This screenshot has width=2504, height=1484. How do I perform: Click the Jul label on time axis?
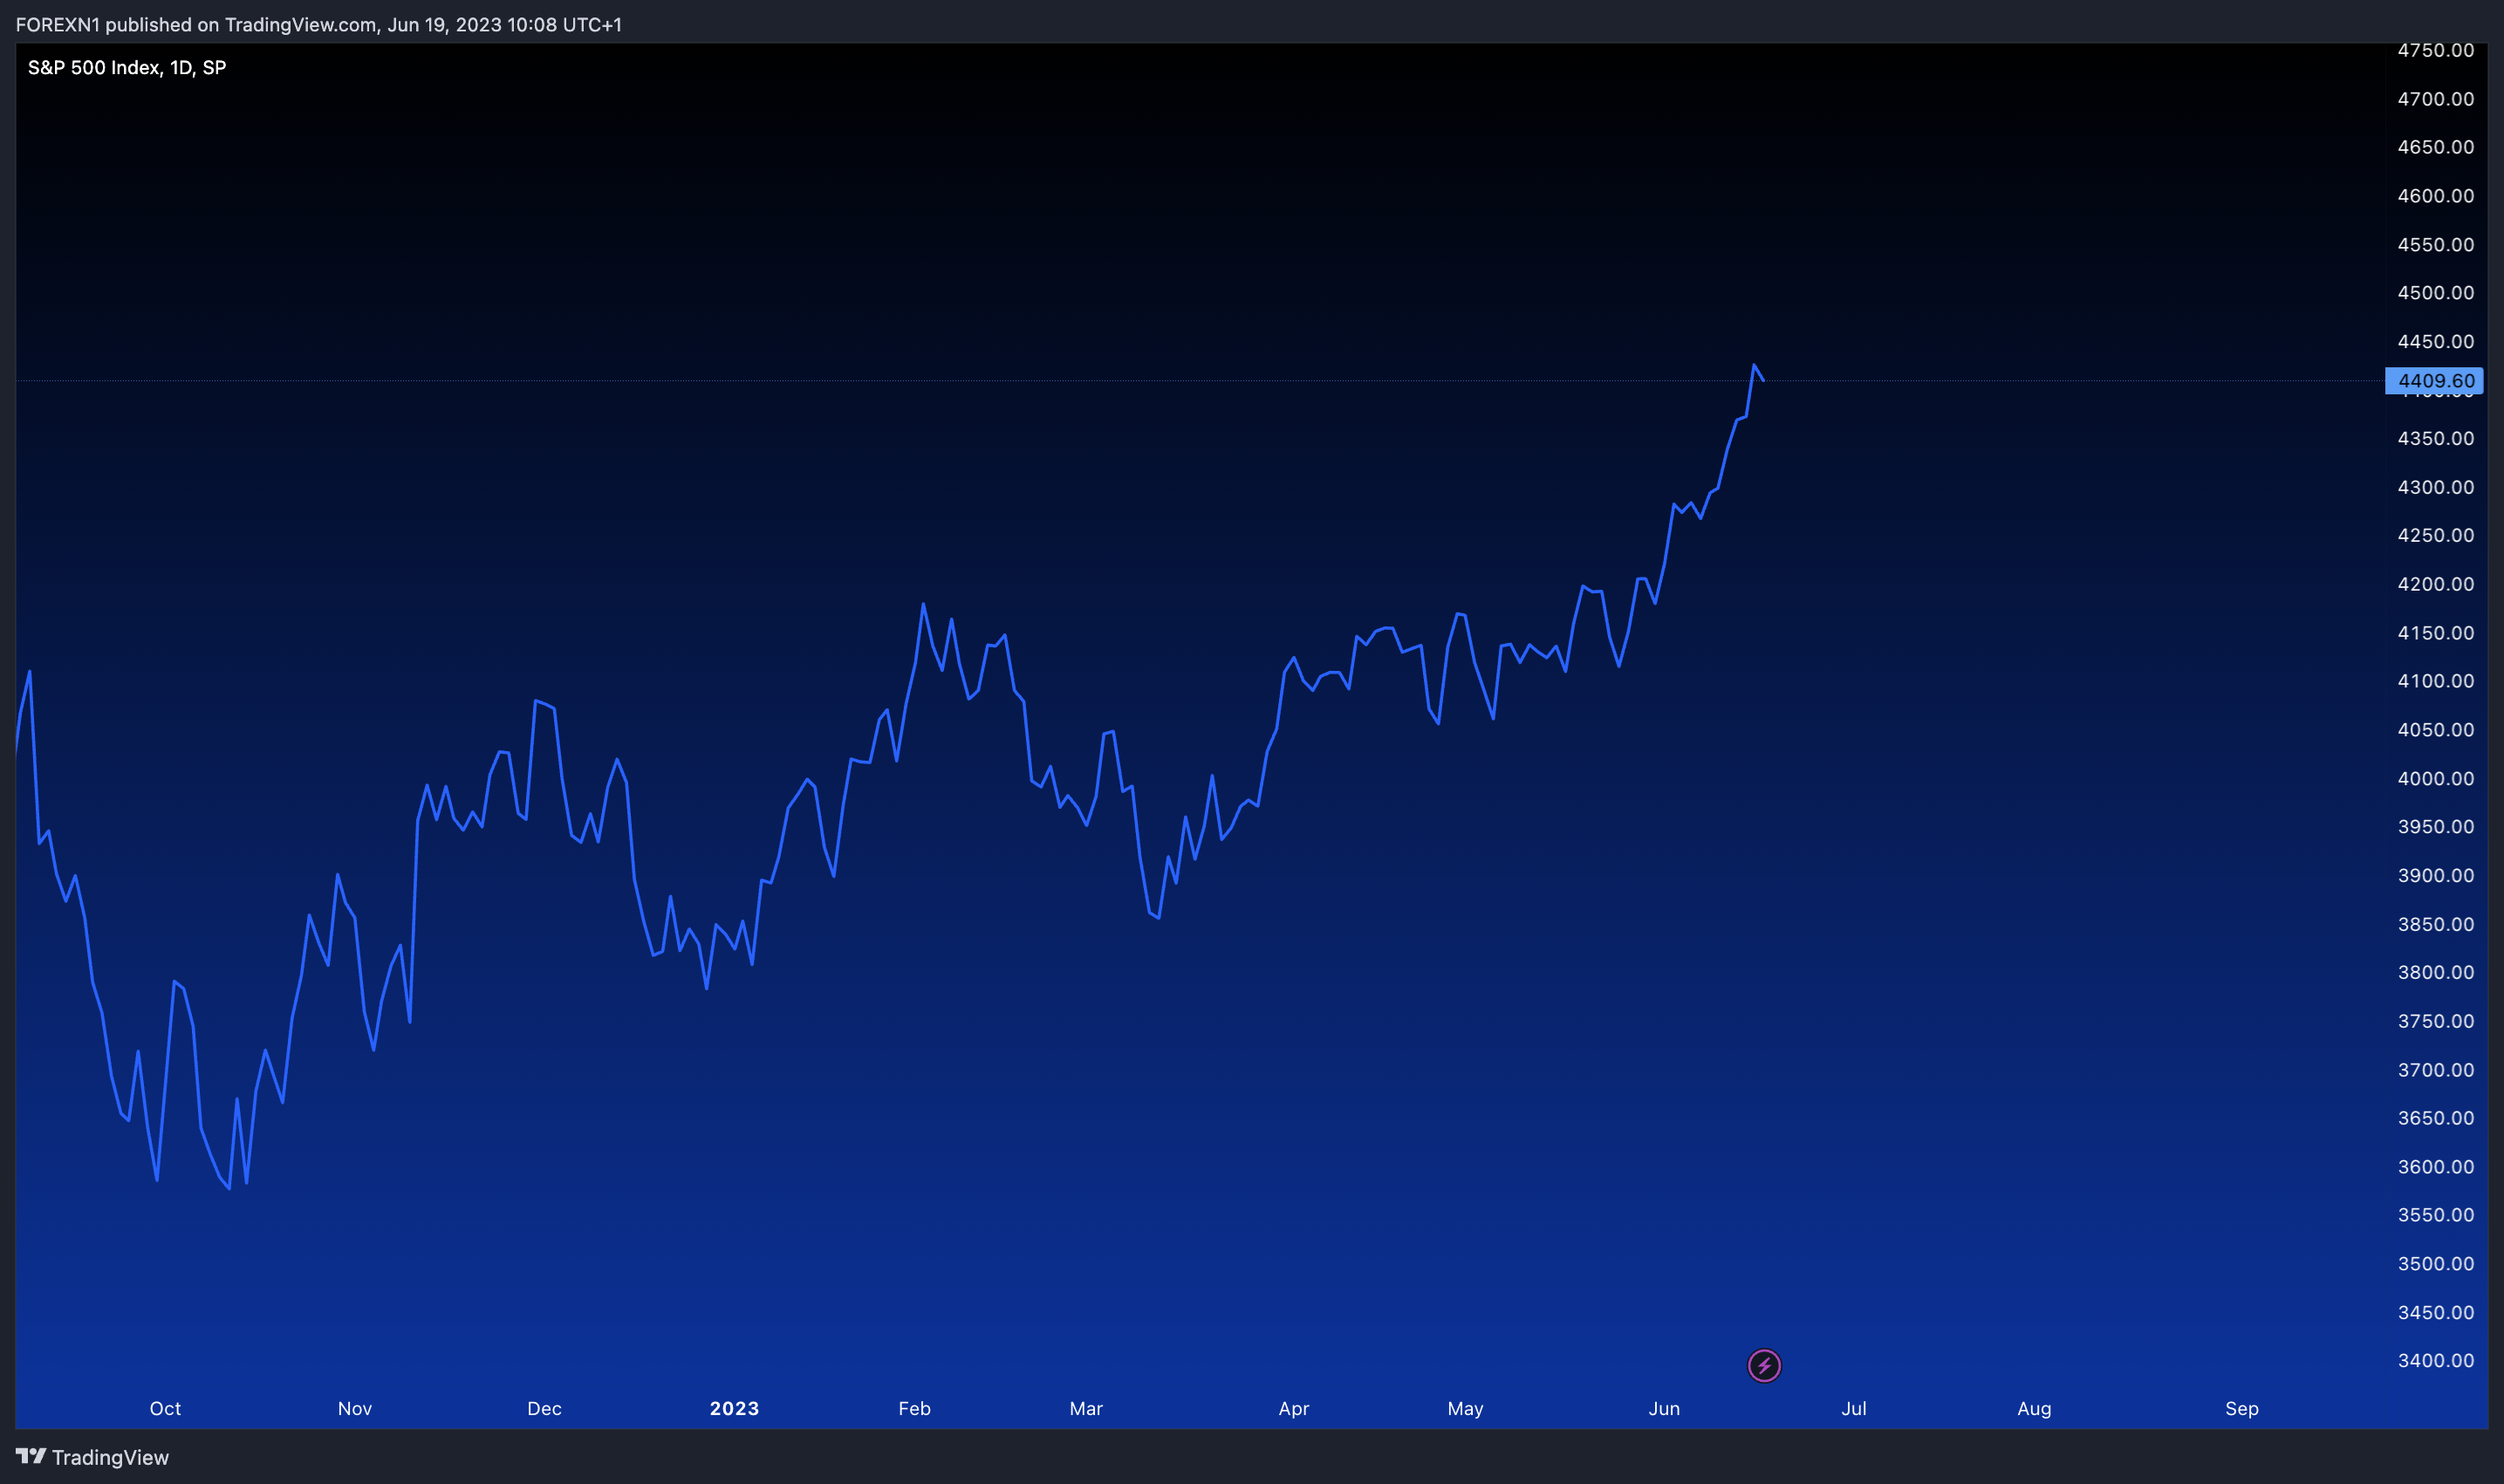1853,1409
